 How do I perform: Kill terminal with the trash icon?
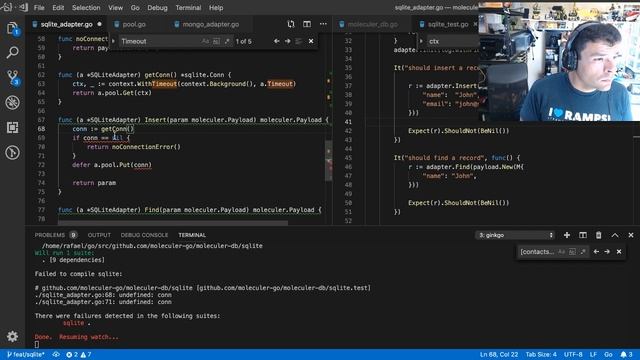tap(598, 235)
